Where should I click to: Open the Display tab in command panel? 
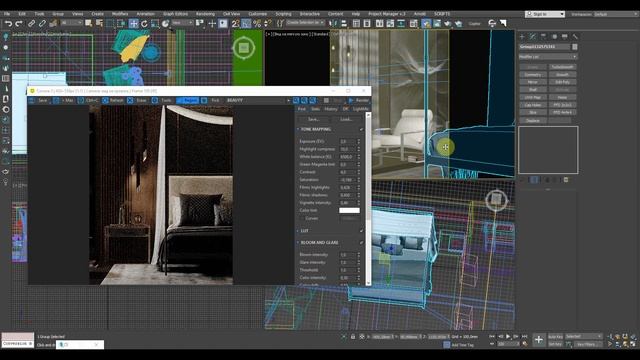pos(564,37)
